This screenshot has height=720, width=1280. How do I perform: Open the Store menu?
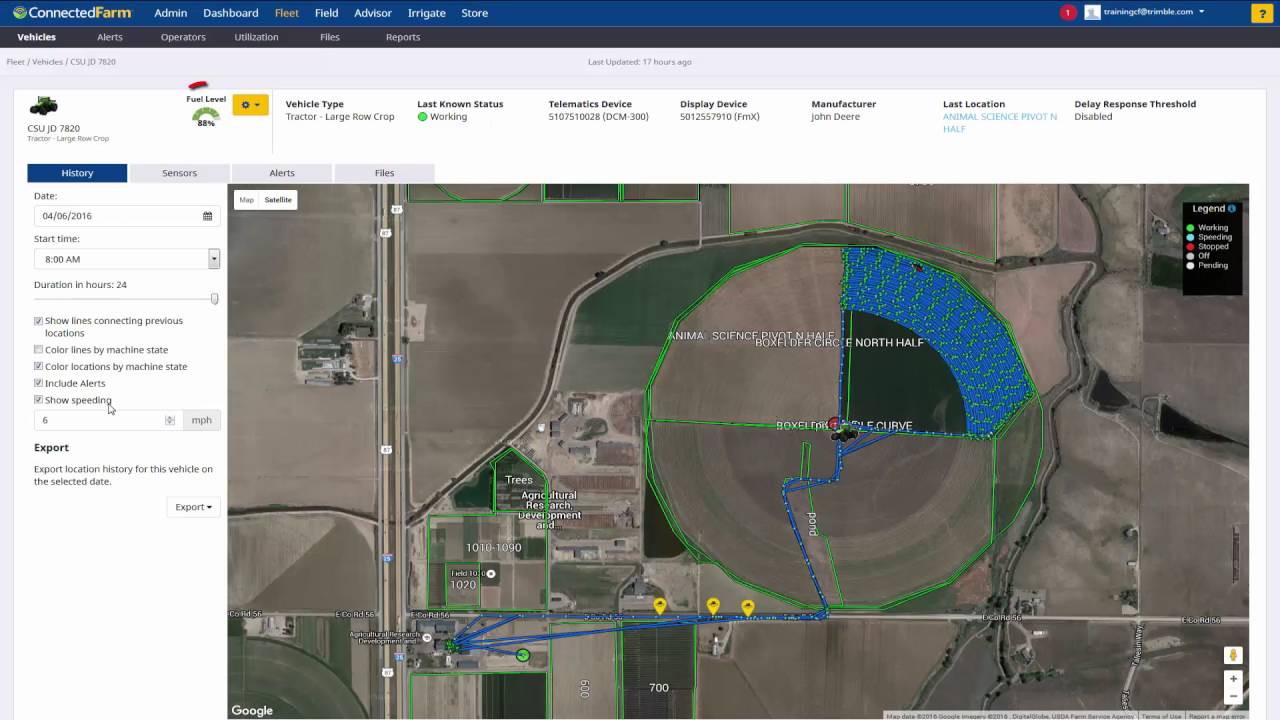click(x=475, y=13)
